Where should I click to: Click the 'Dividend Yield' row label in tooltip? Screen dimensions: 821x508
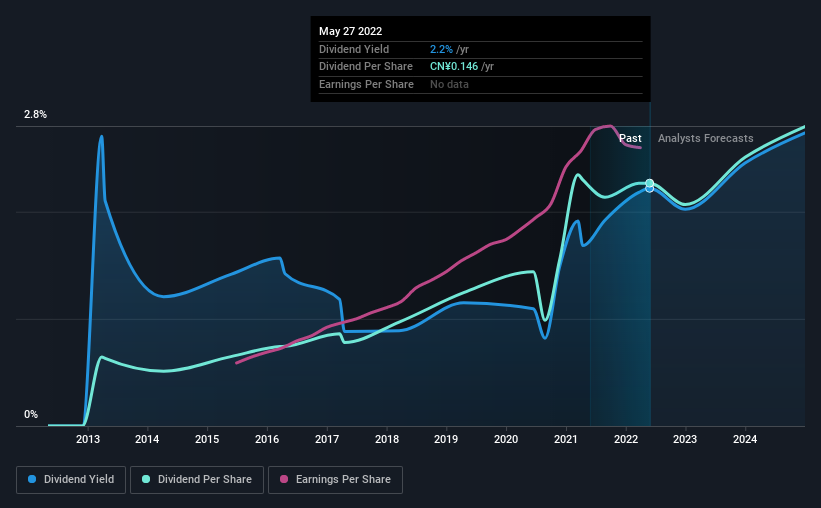click(x=354, y=49)
